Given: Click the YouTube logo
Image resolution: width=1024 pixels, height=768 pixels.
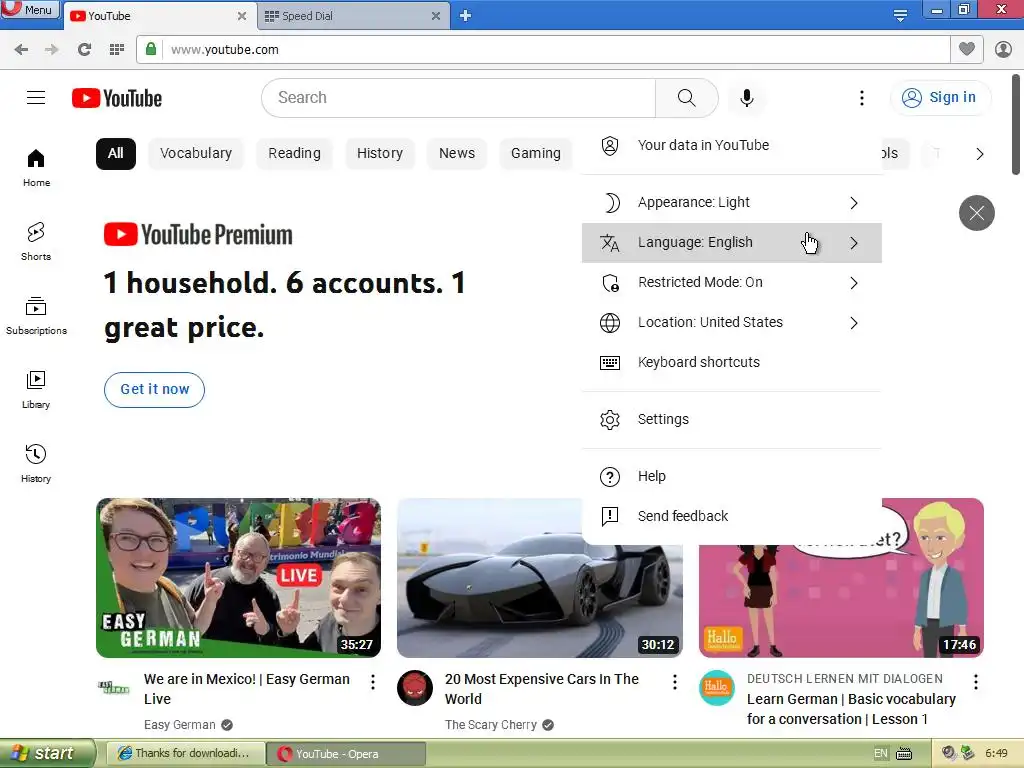Looking at the screenshot, I should pyautogui.click(x=117, y=98).
